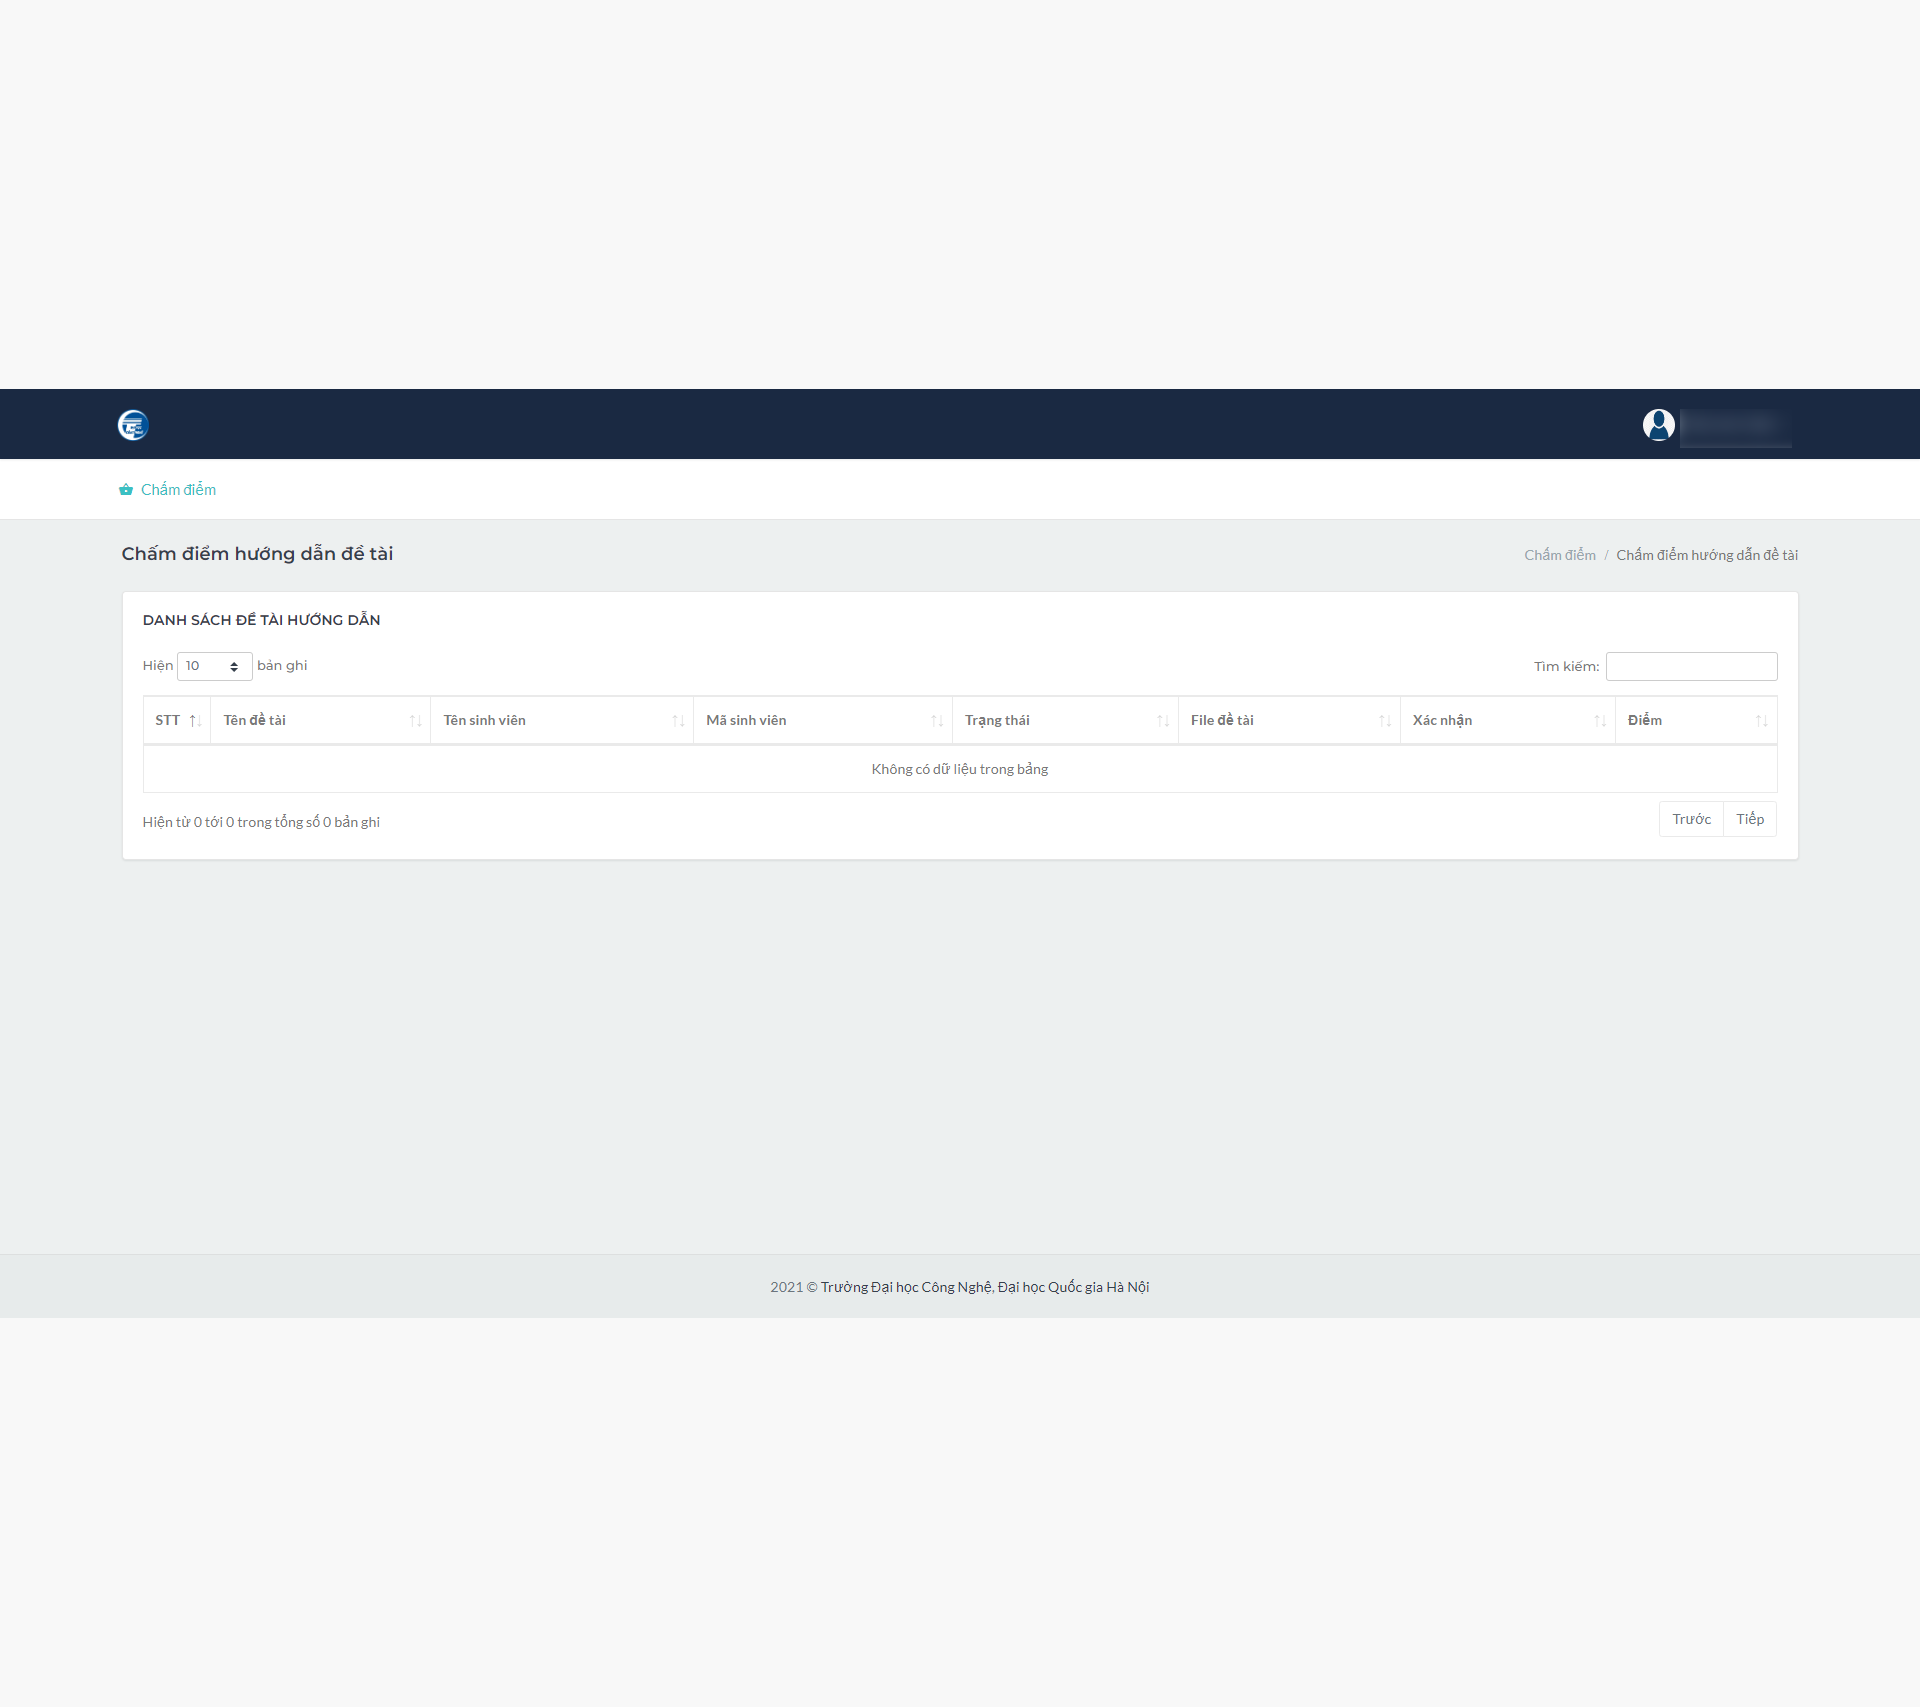
Task: Open the records-per-page dropdown showing 10
Action: pos(214,666)
